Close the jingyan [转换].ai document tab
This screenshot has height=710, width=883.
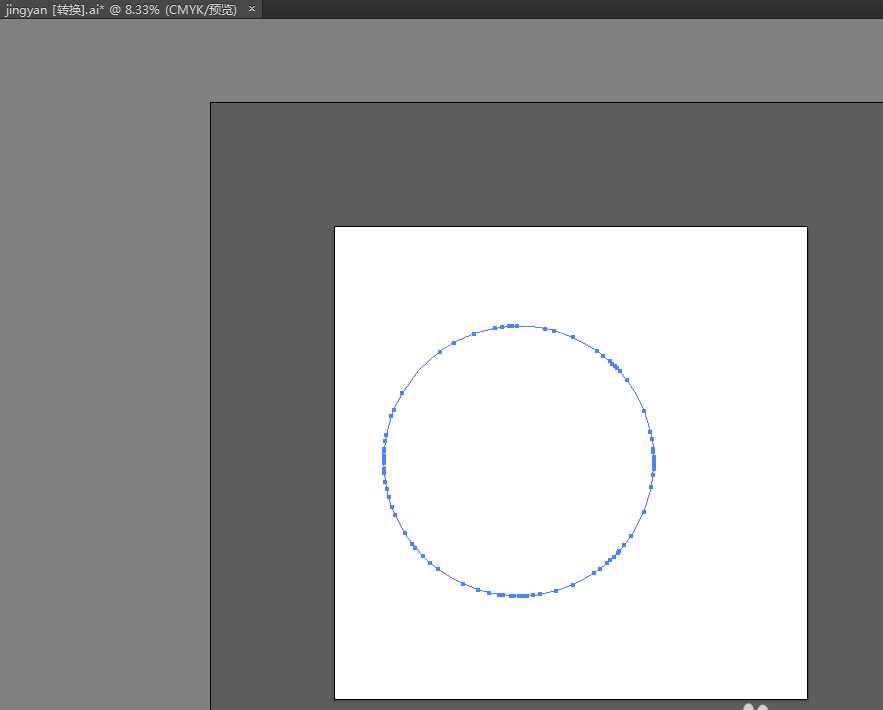pyautogui.click(x=252, y=9)
